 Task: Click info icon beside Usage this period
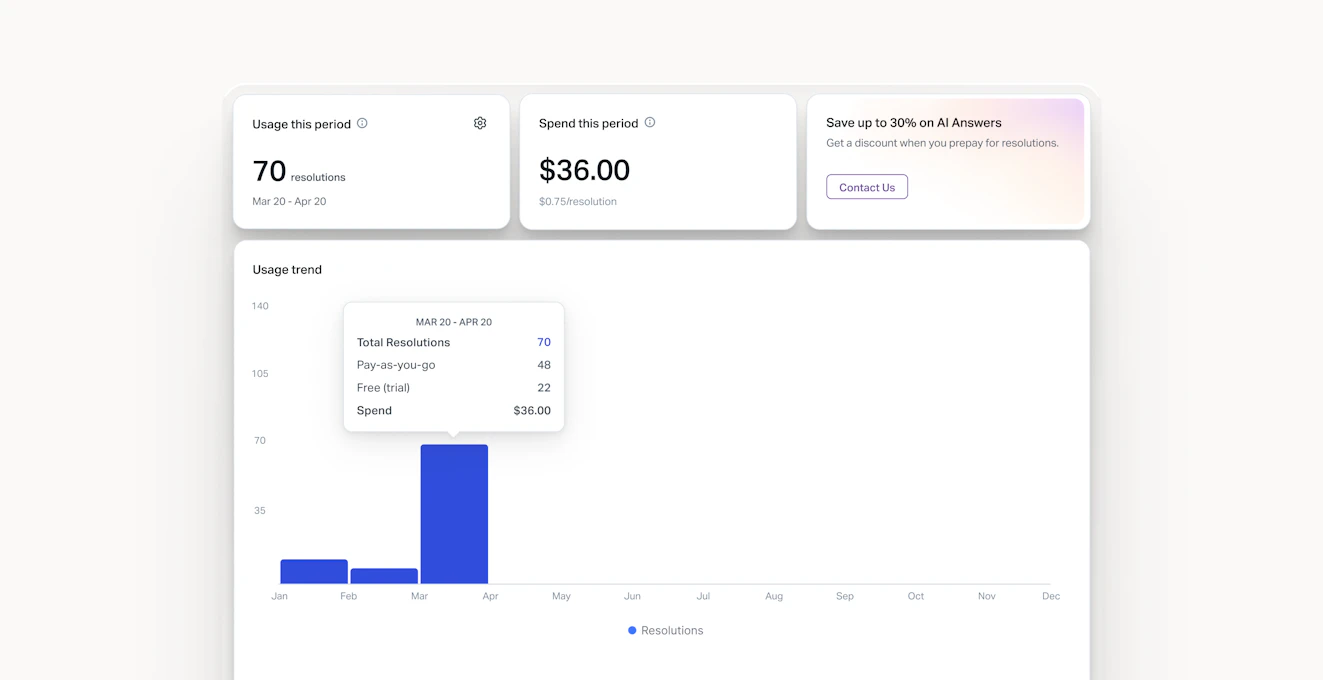[x=362, y=123]
